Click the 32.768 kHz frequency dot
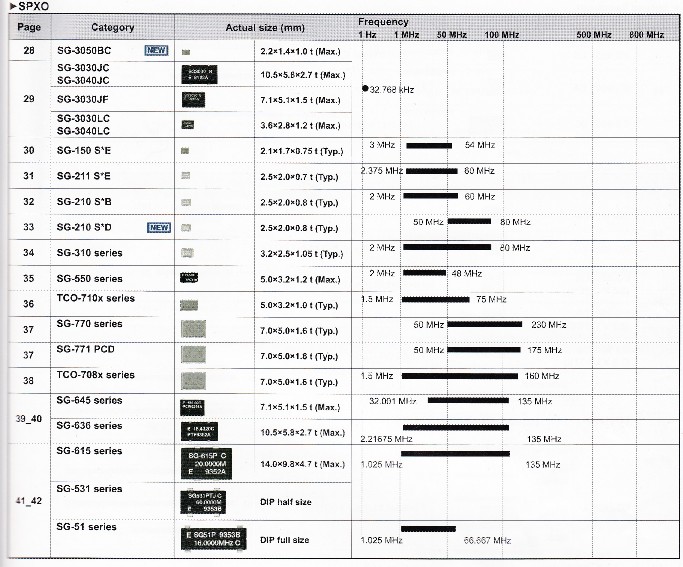 [365, 88]
